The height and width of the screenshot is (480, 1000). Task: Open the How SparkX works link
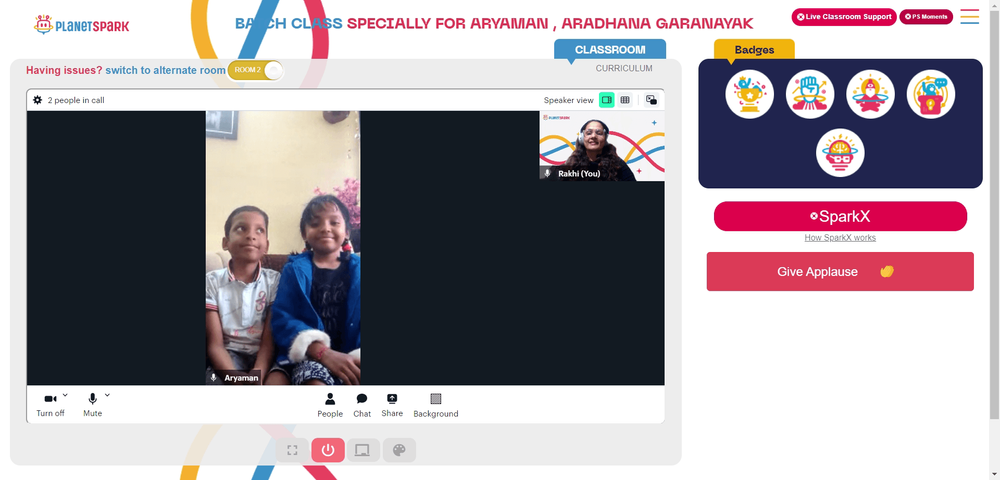(840, 238)
